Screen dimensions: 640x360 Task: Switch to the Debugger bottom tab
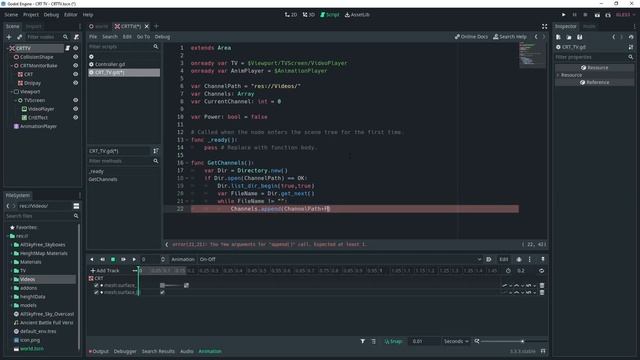click(x=125, y=351)
